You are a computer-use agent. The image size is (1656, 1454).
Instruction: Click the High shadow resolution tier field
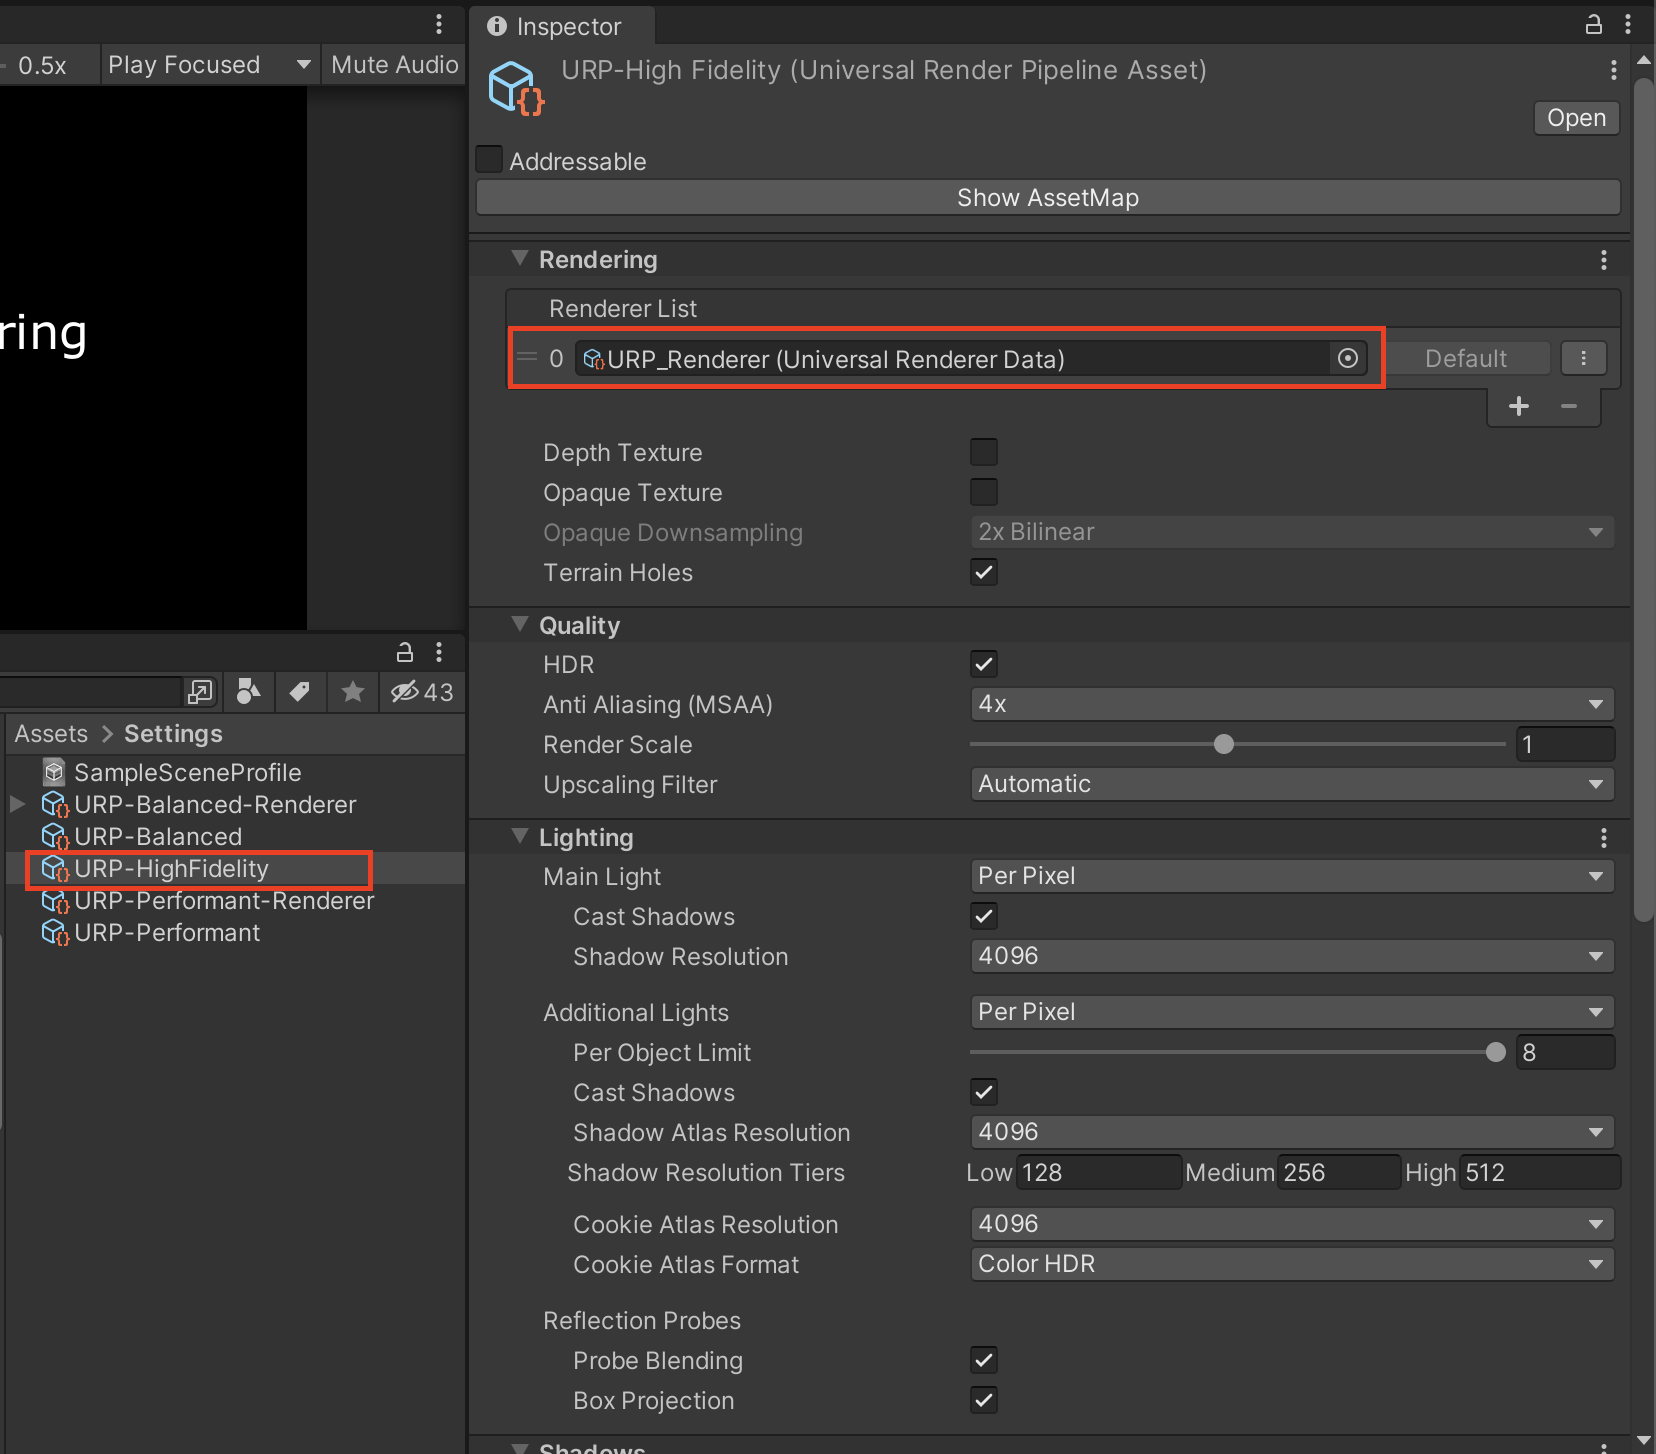coord(1540,1172)
